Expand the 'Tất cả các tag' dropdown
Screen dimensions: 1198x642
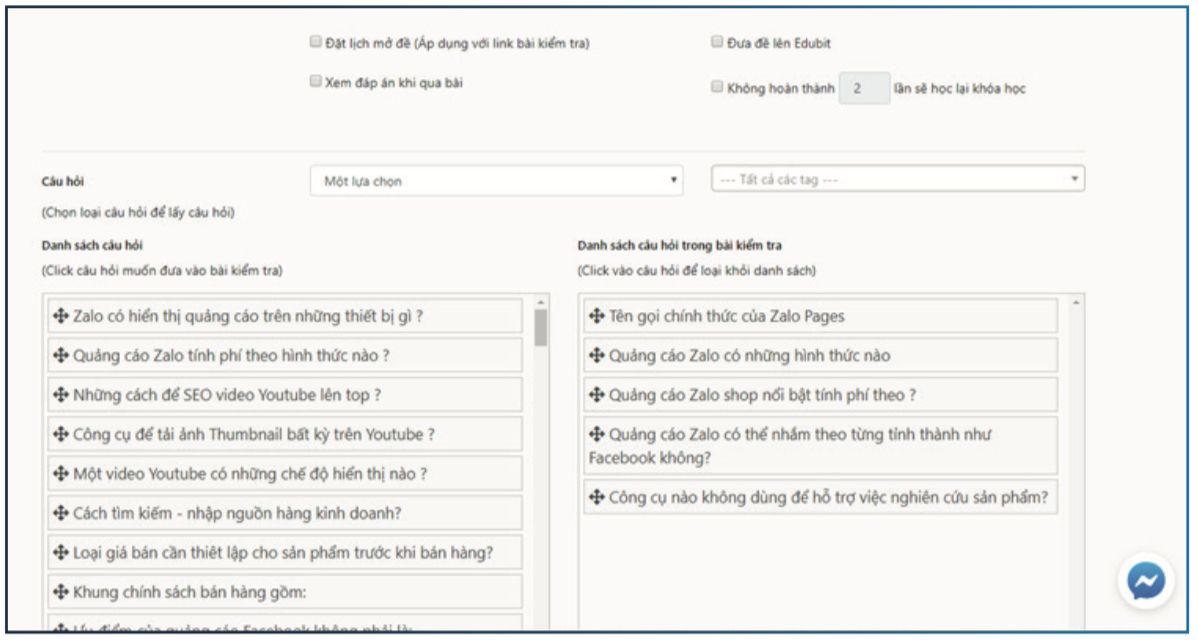(x=898, y=180)
